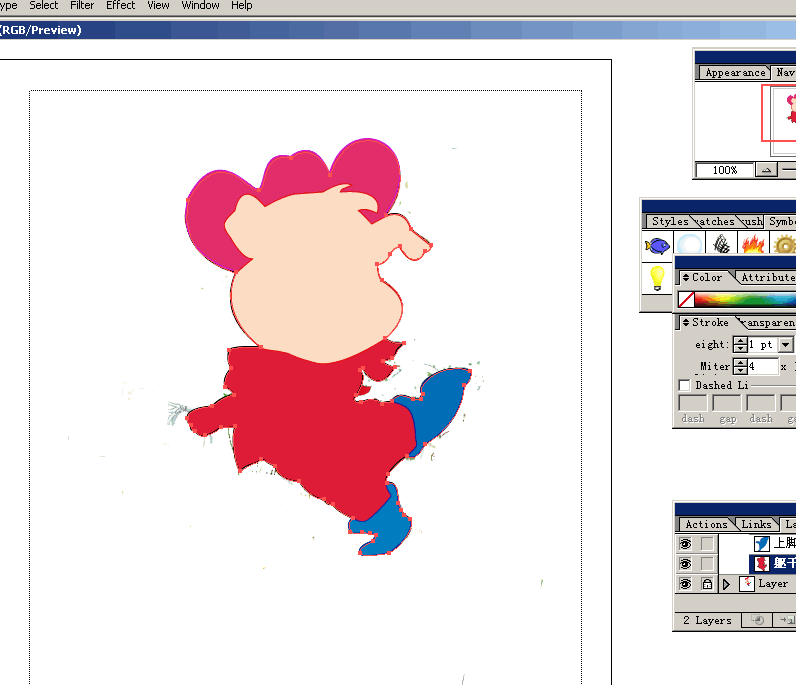
Task: Click the red view box in Navigator
Action: (x=779, y=113)
